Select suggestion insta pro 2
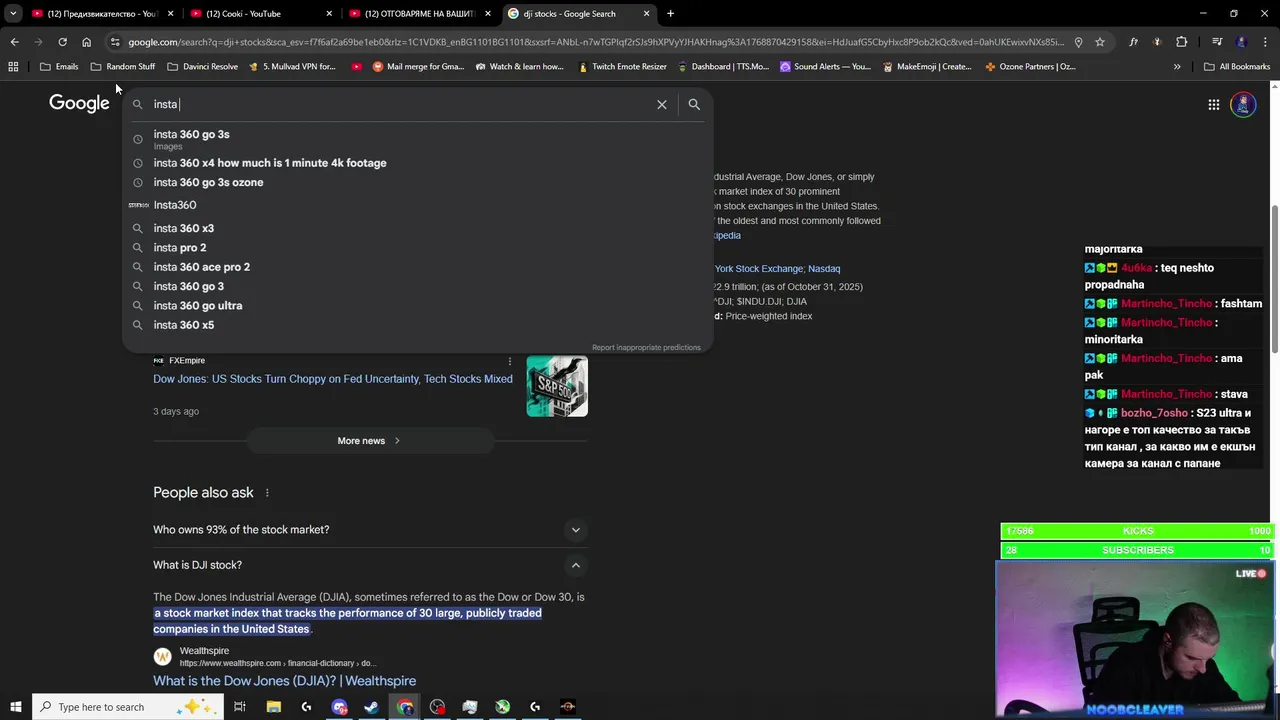The image size is (1280, 720). 418,248
